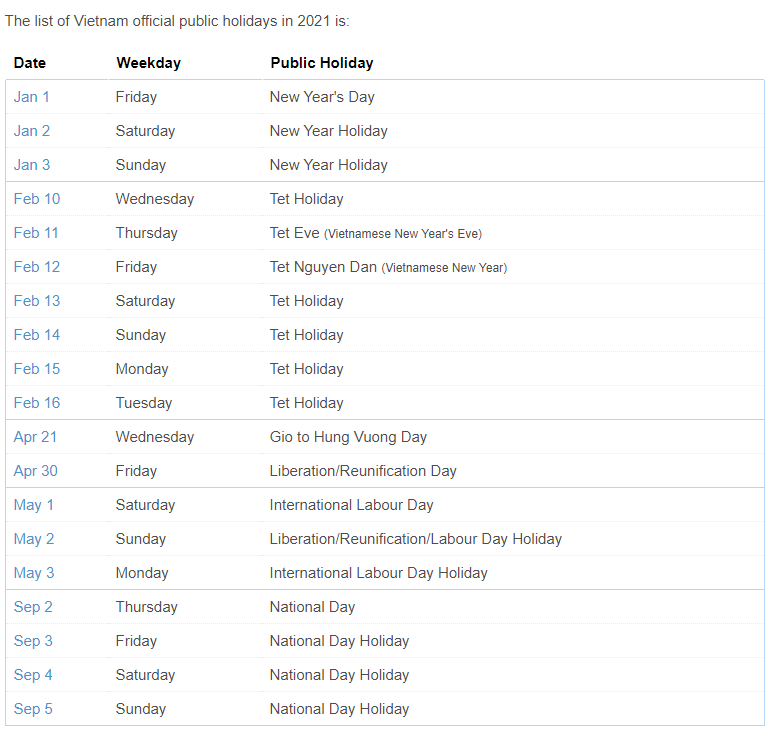Click the Public Holiday column header
Viewport: 779px width, 737px height.
coord(321,63)
